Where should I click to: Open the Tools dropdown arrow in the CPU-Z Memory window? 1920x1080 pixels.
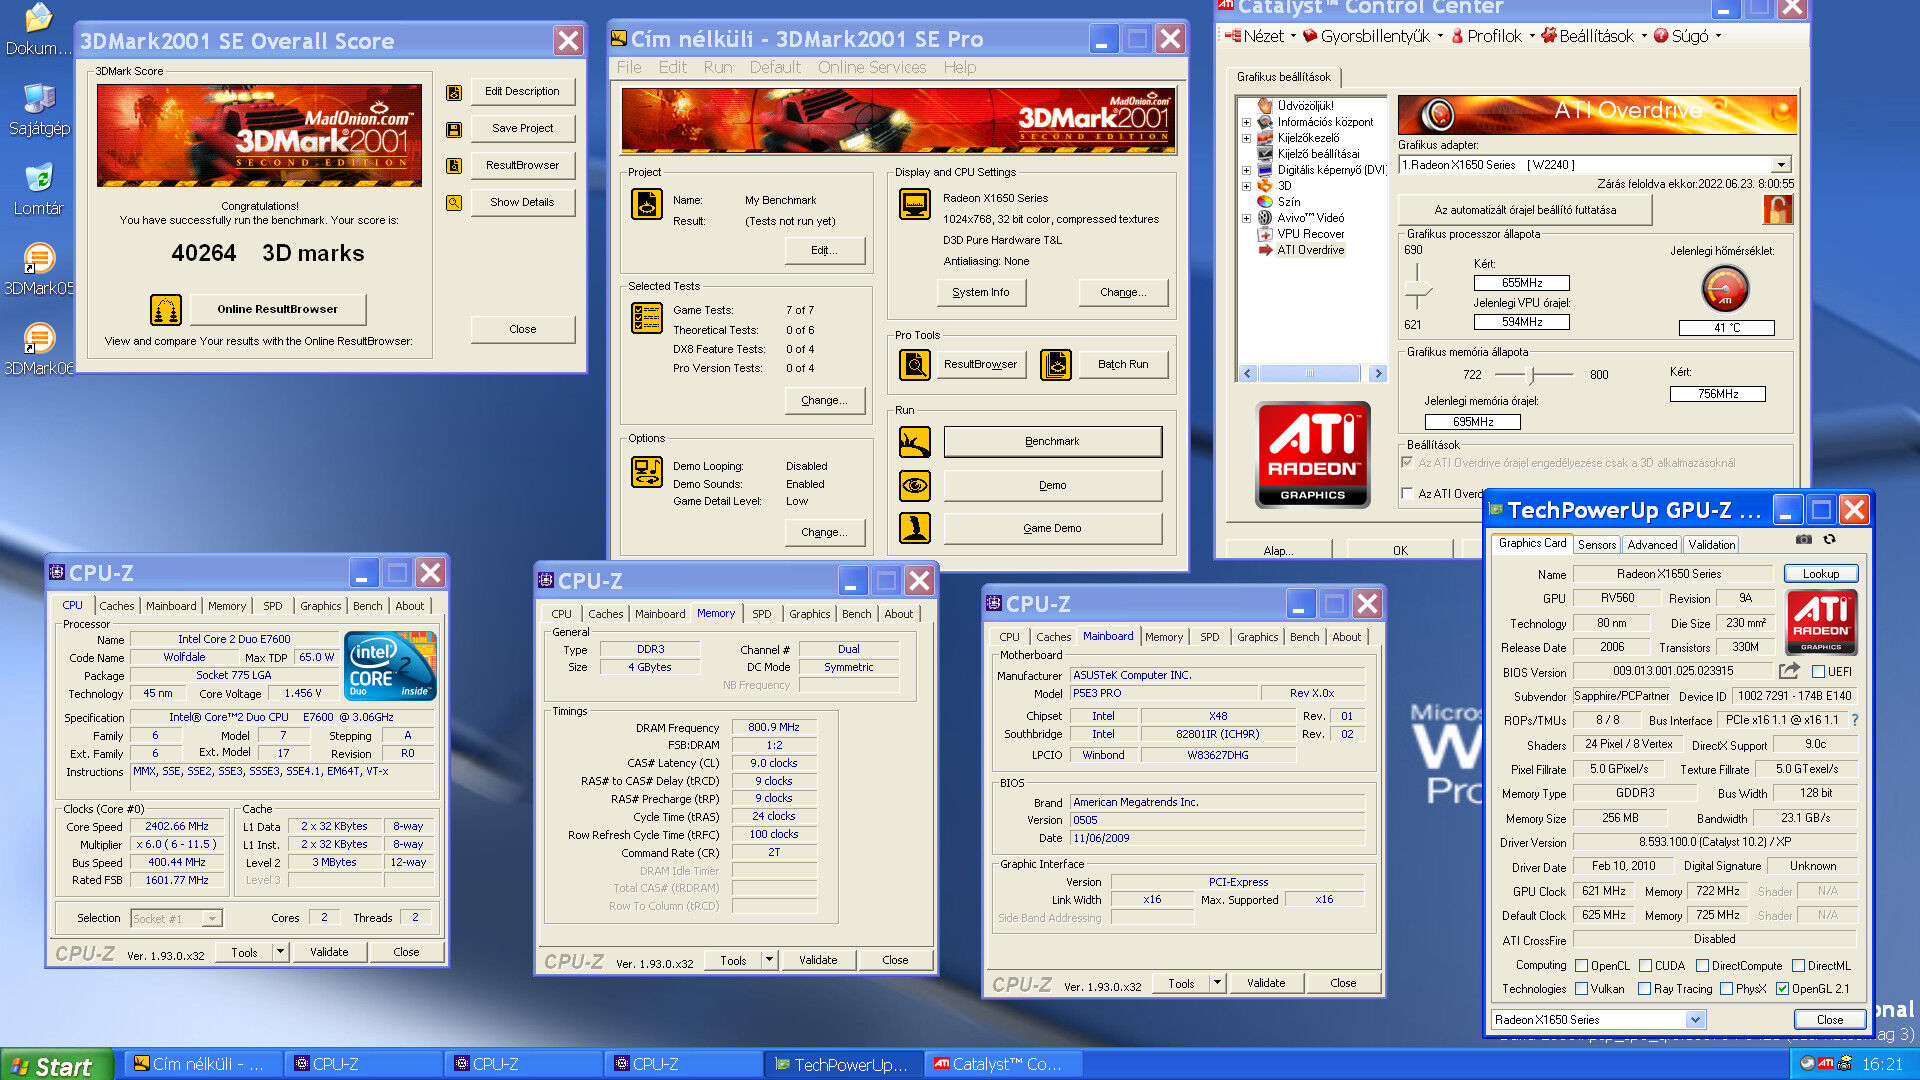(769, 960)
